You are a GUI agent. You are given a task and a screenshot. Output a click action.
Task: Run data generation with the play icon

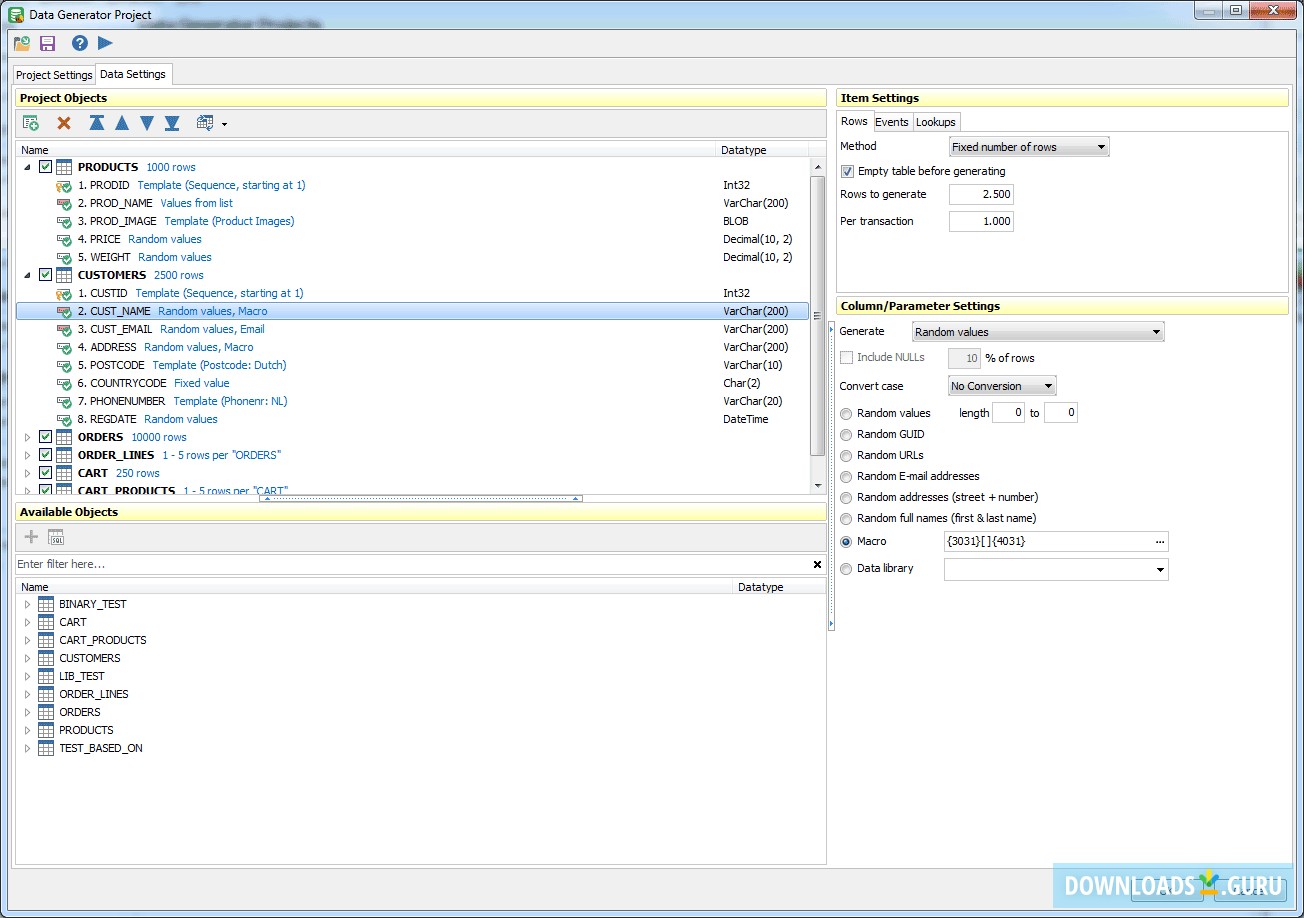point(105,43)
